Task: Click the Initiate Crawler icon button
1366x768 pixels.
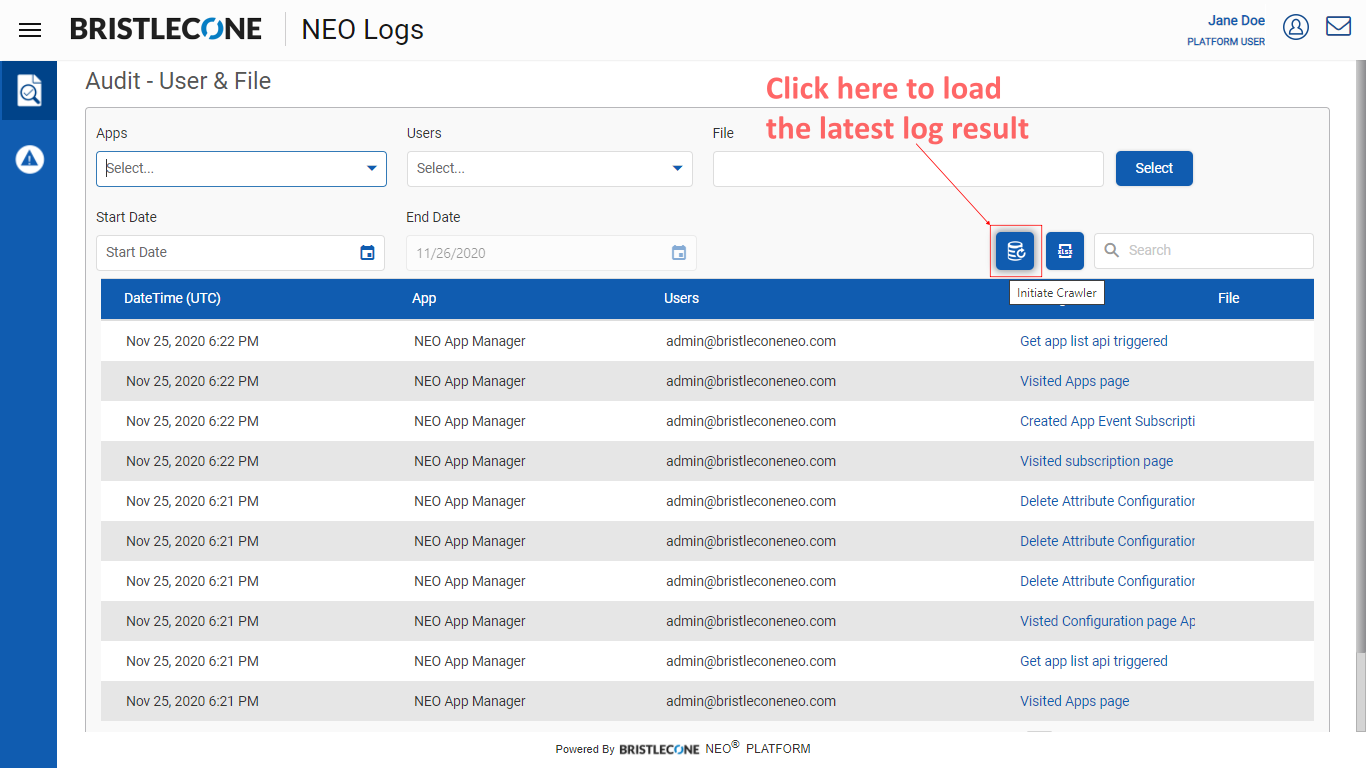Action: (1015, 251)
